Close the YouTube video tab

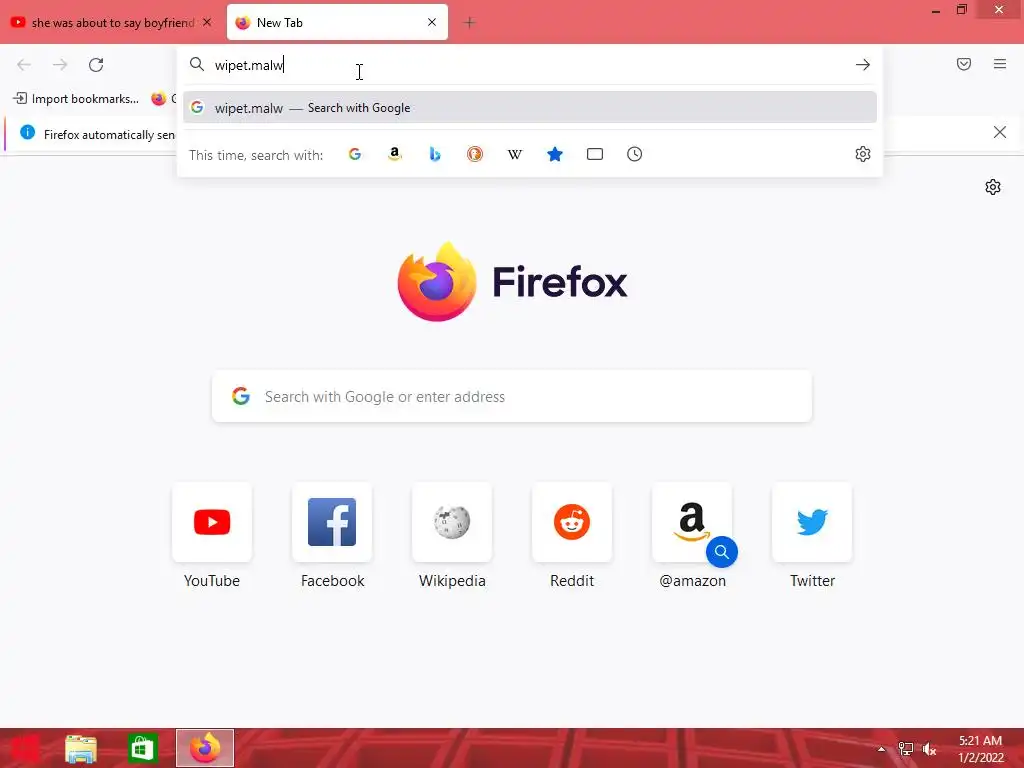click(207, 22)
